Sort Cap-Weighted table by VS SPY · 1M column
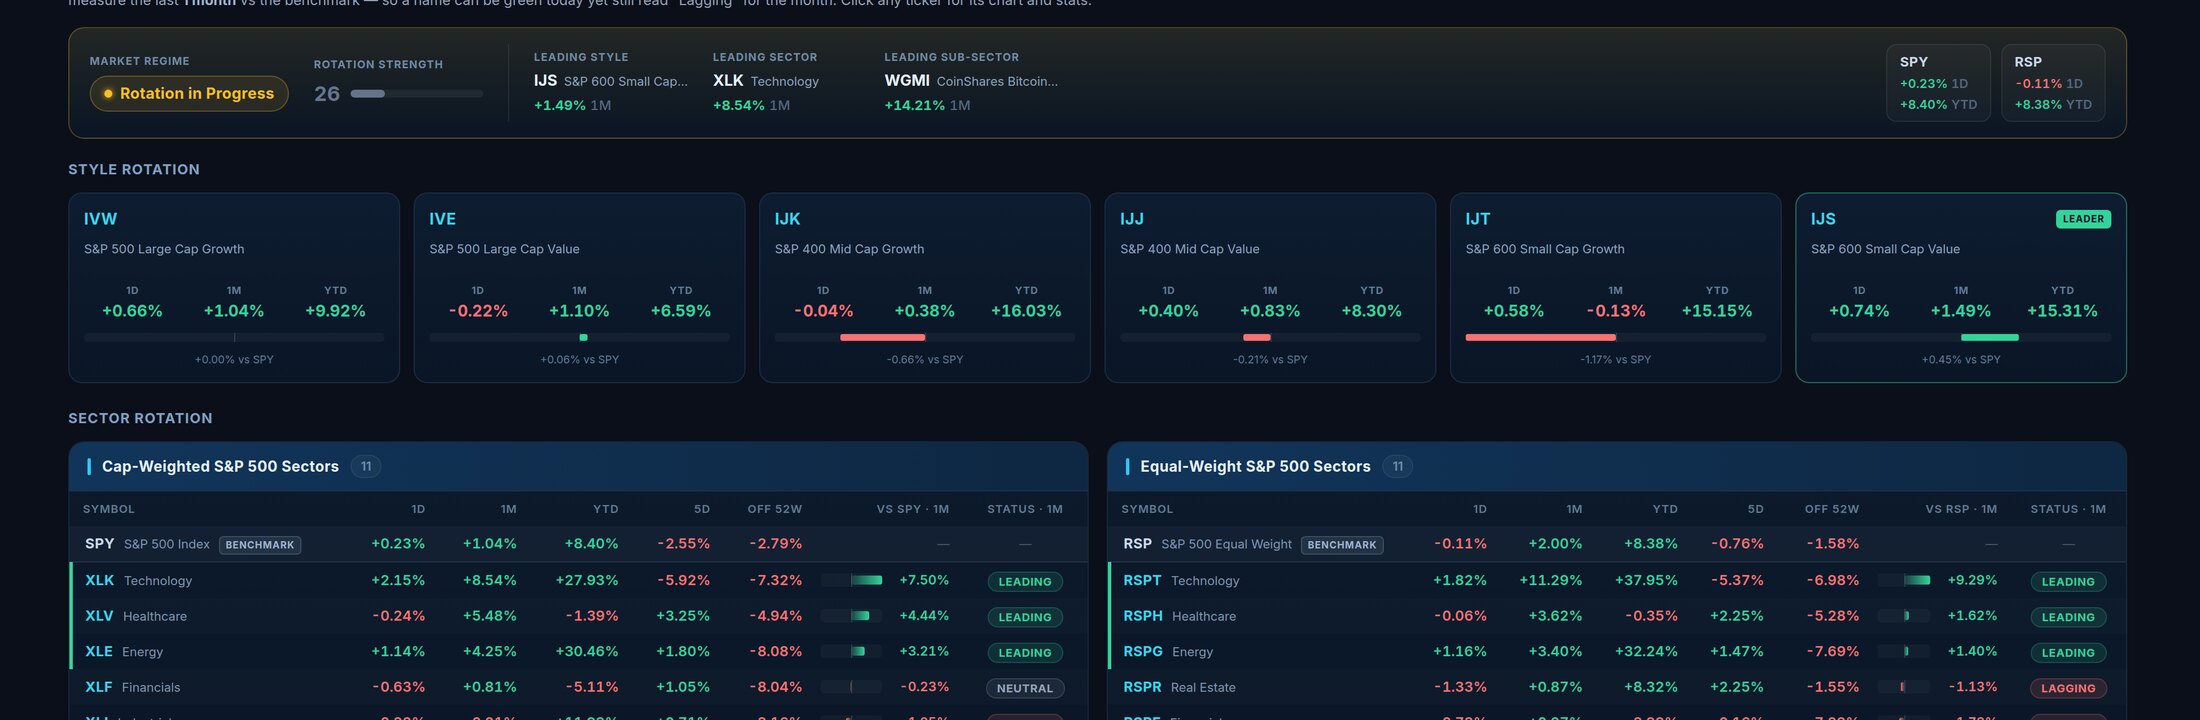 [x=913, y=509]
